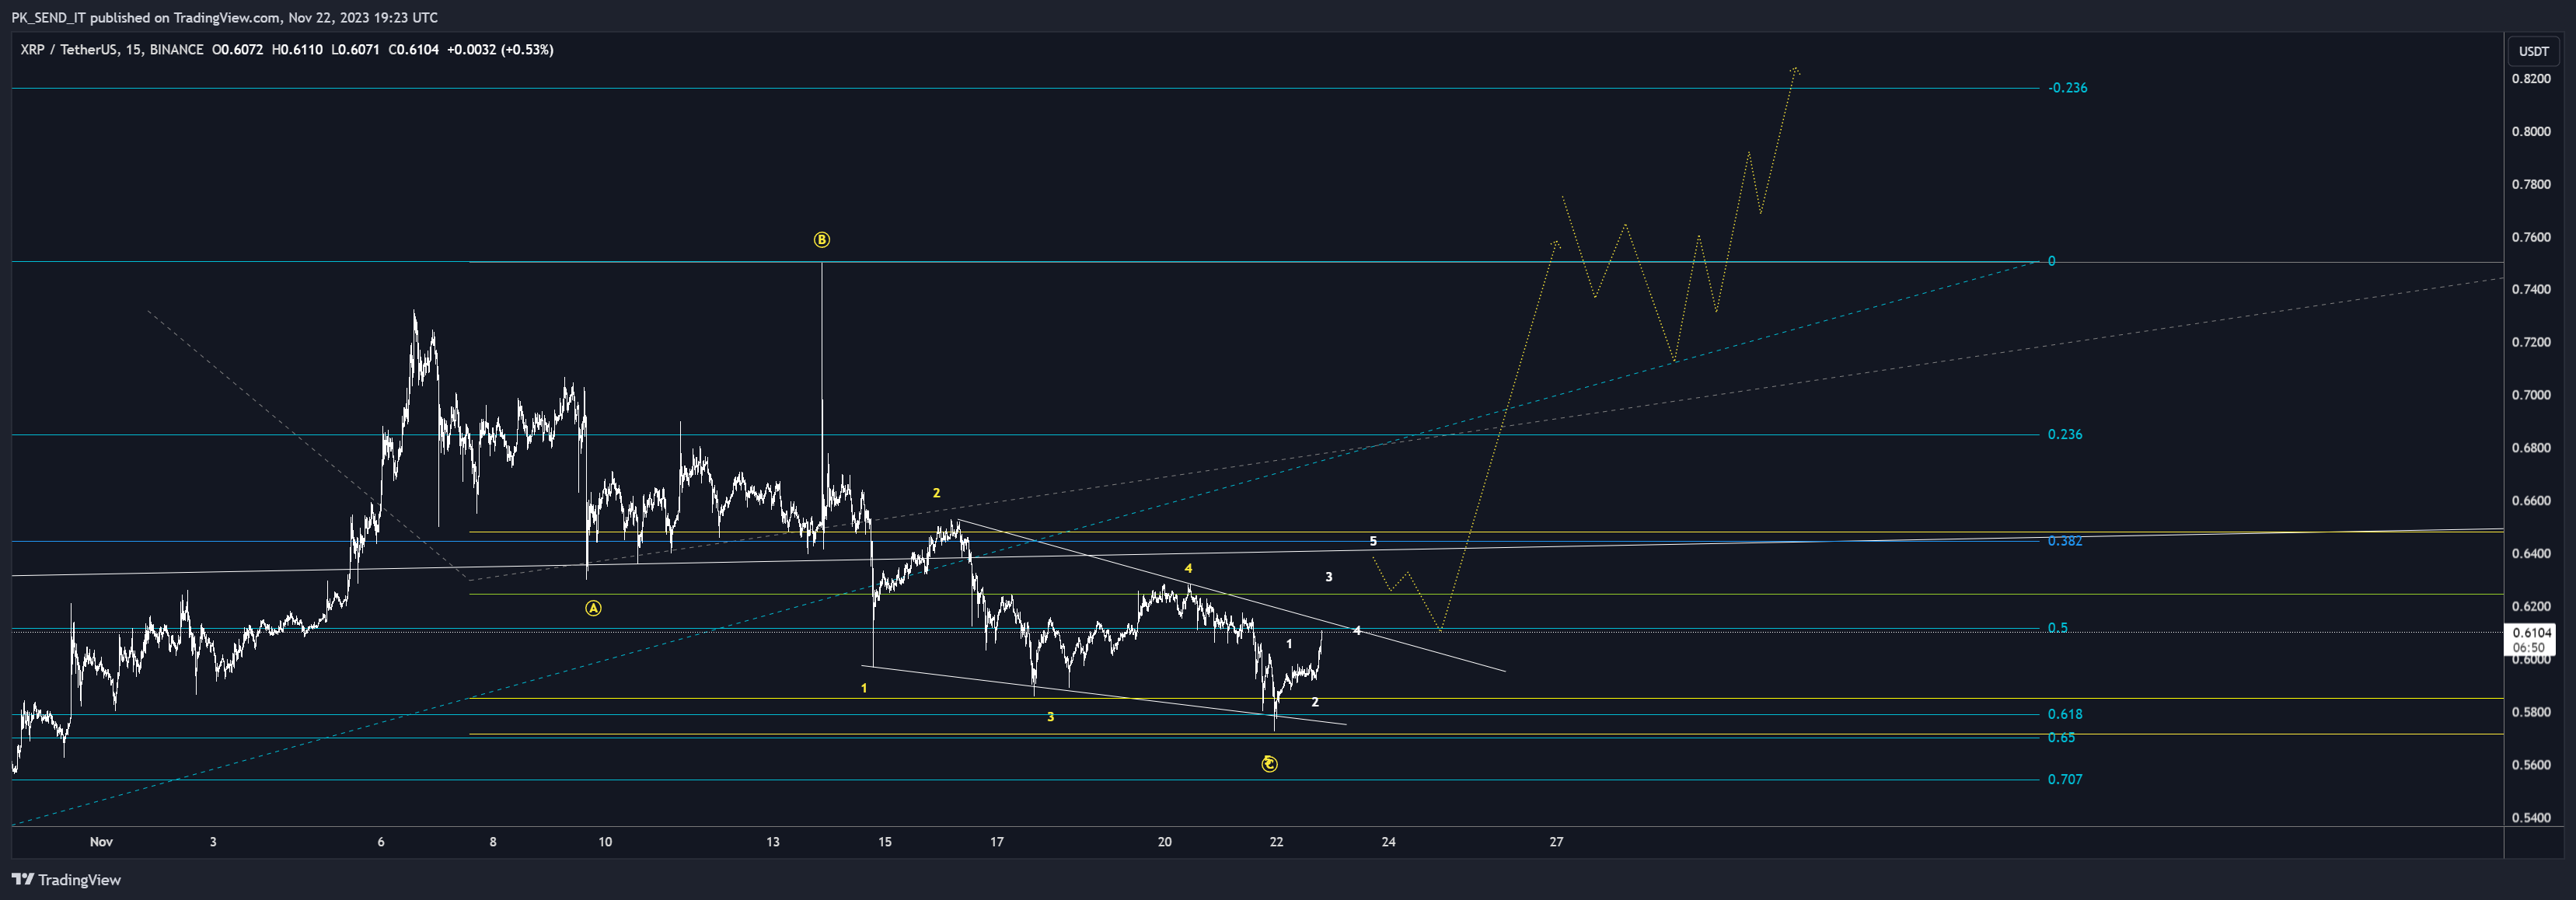Click date 22 on the time axis
Image resolution: width=2576 pixels, height=900 pixels.
click(x=1277, y=842)
